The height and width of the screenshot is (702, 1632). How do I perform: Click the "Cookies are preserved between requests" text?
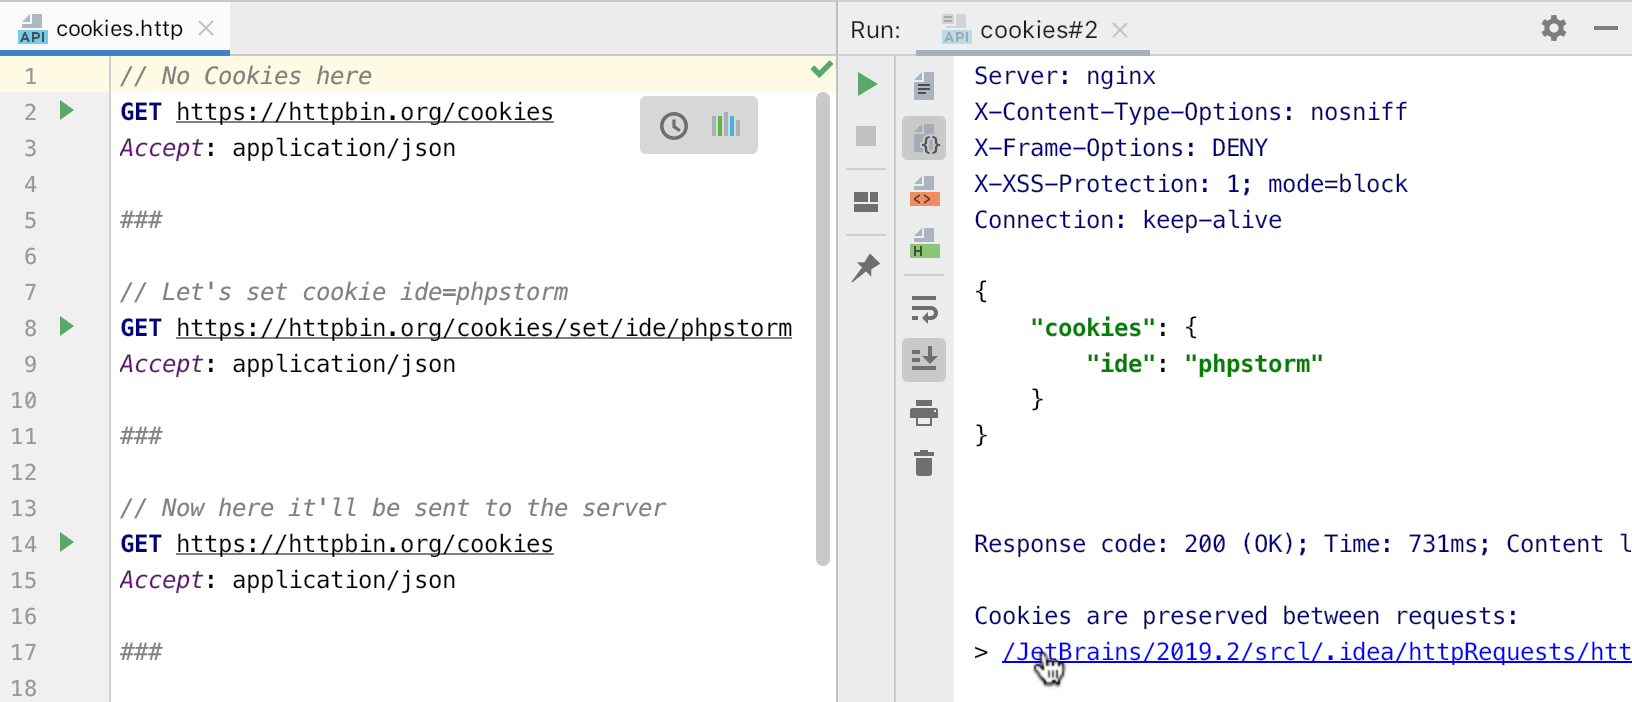pyautogui.click(x=1246, y=616)
